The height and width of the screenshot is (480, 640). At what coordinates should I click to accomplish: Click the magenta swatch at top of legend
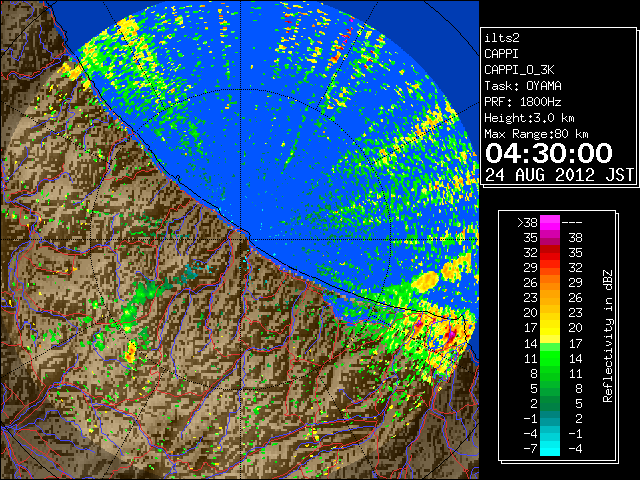pyautogui.click(x=550, y=223)
